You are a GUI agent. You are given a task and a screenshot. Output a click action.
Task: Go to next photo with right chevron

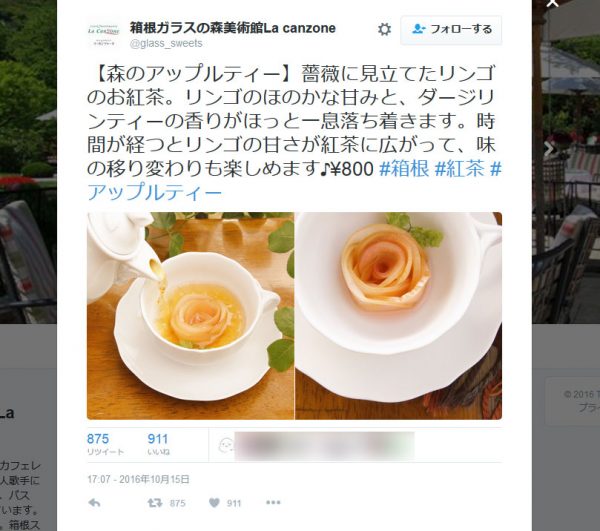click(x=549, y=149)
